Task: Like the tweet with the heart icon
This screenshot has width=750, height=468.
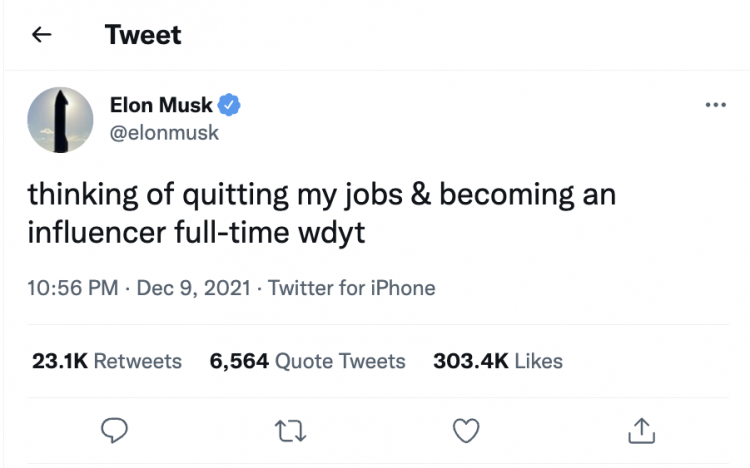Action: 466,430
